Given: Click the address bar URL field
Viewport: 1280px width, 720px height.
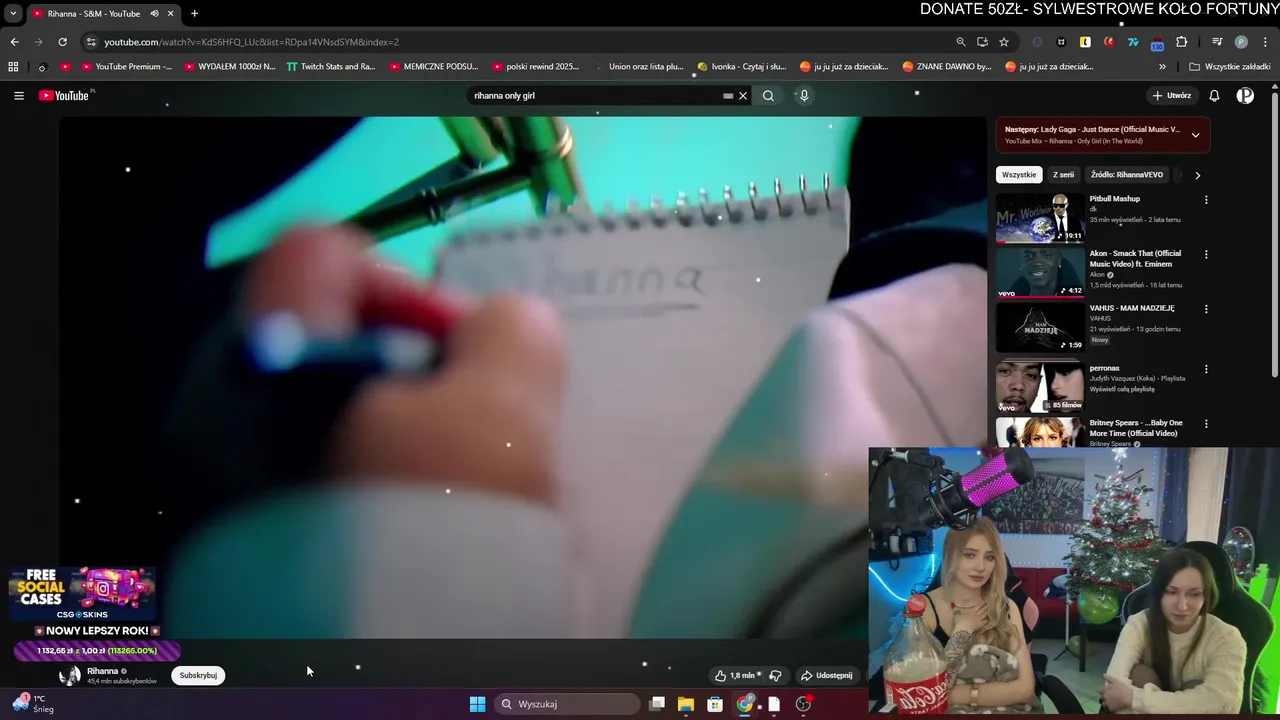Looking at the screenshot, I should tap(520, 42).
